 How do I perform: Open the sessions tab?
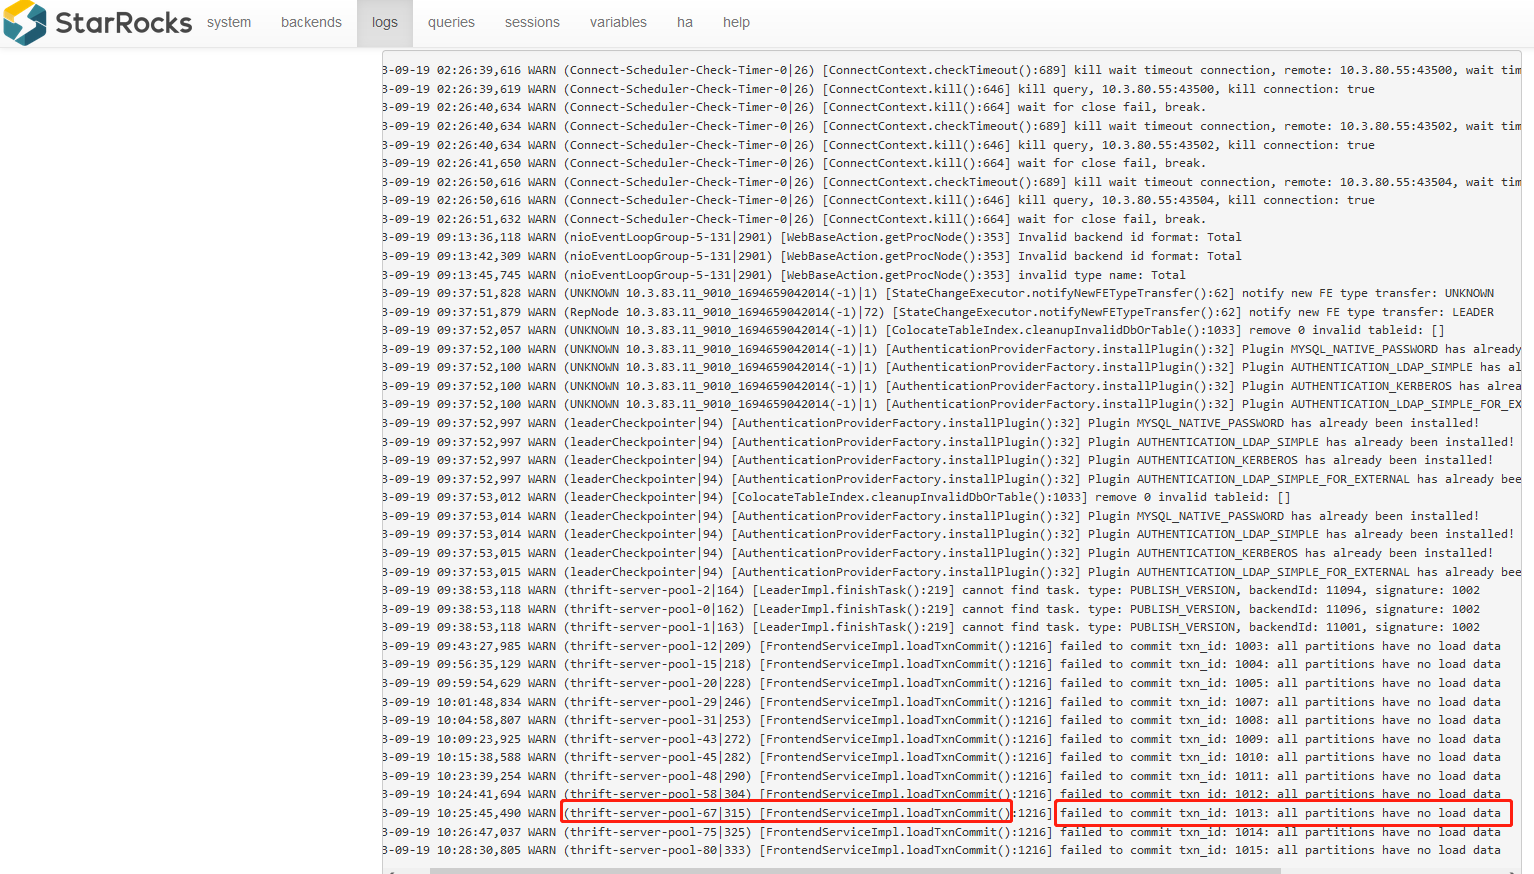pos(532,22)
